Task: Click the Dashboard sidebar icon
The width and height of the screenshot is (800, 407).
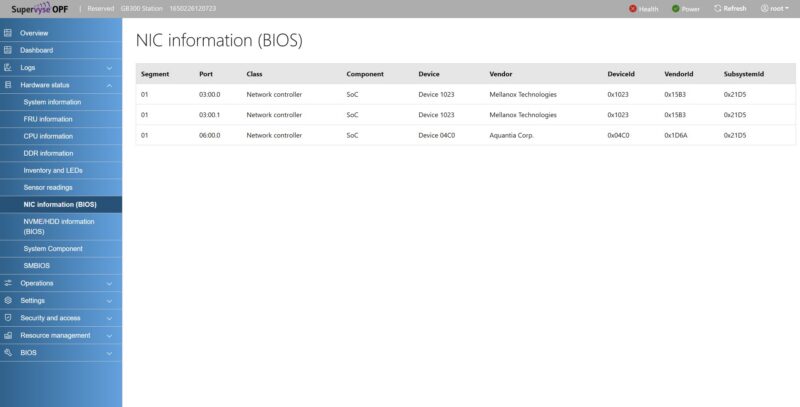Action: 8,50
